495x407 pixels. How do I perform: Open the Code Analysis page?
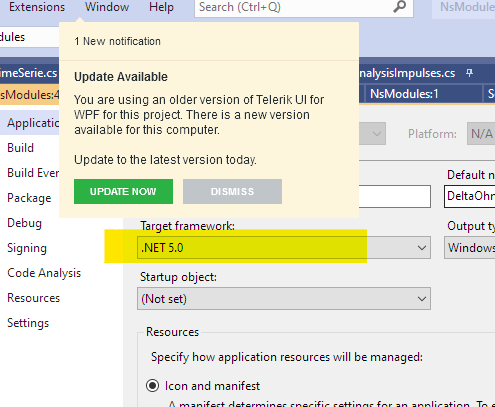click(44, 273)
